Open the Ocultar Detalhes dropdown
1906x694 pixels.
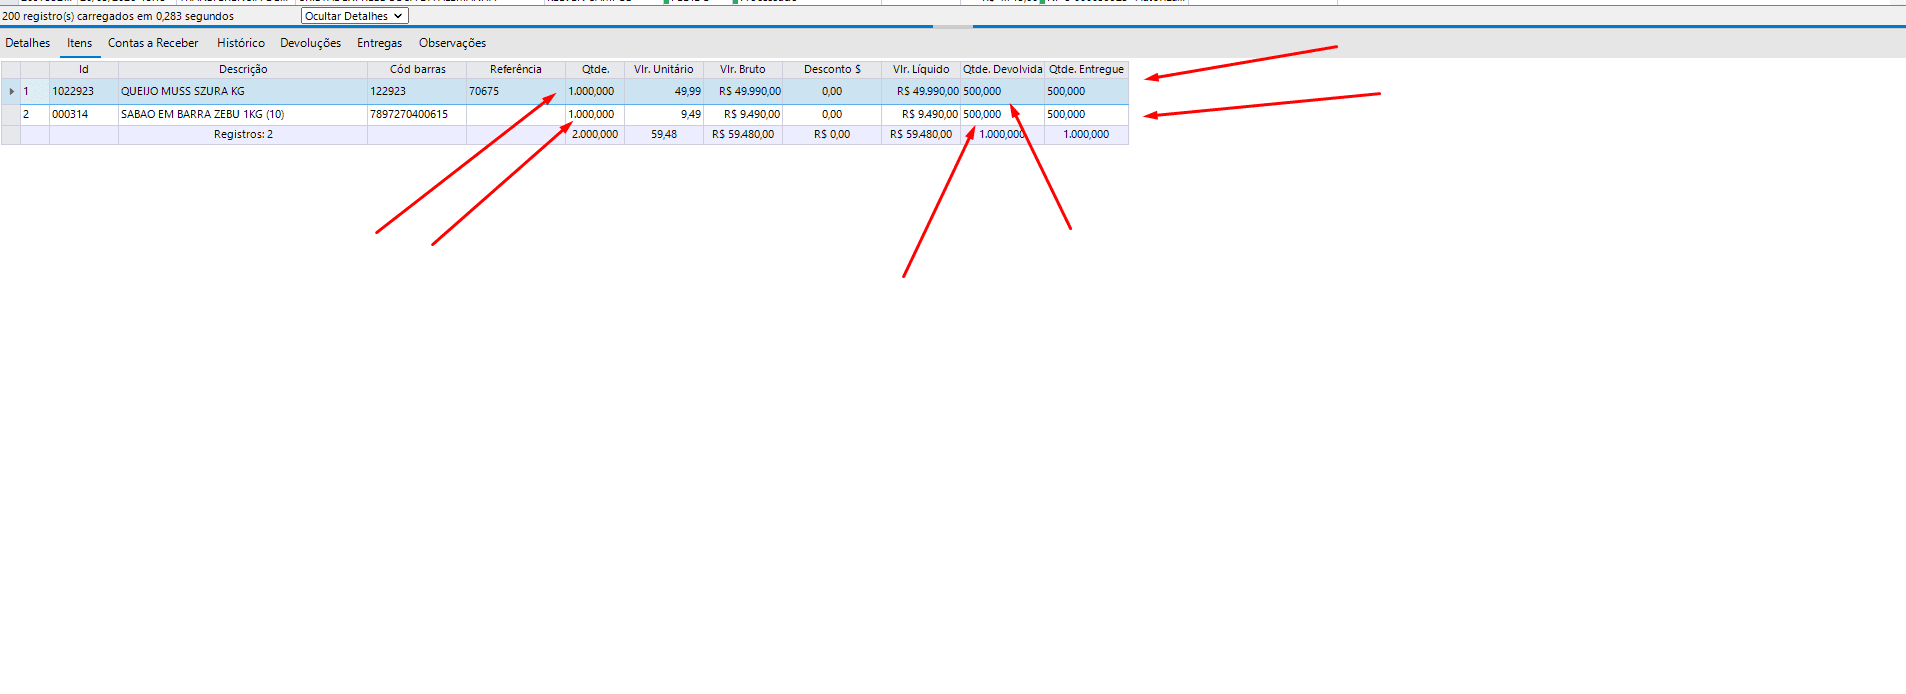point(355,16)
